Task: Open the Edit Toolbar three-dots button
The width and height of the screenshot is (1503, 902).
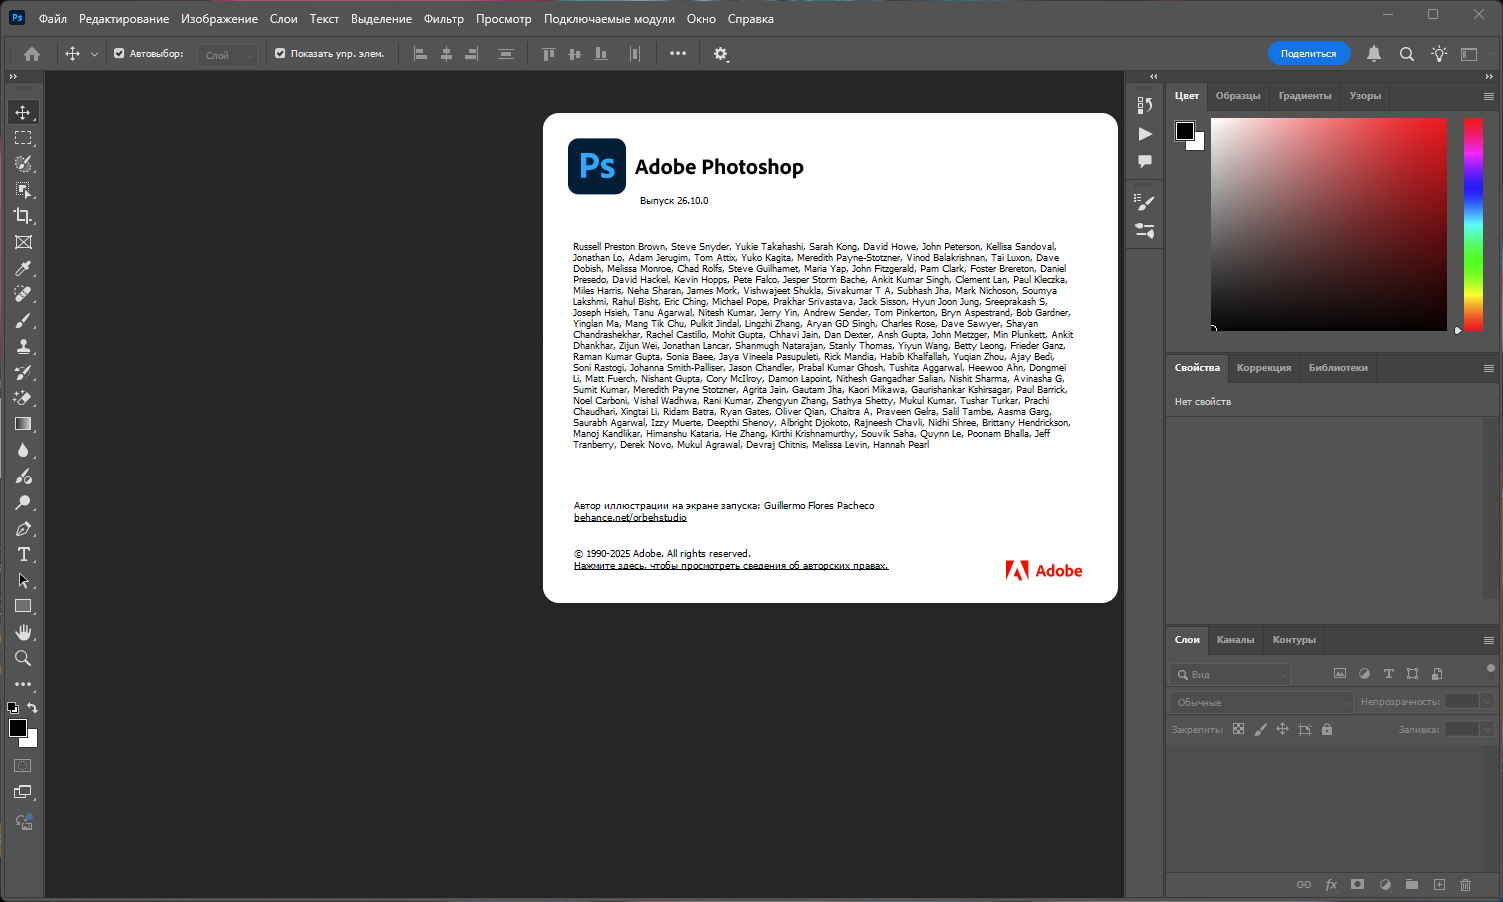Action: 23,684
